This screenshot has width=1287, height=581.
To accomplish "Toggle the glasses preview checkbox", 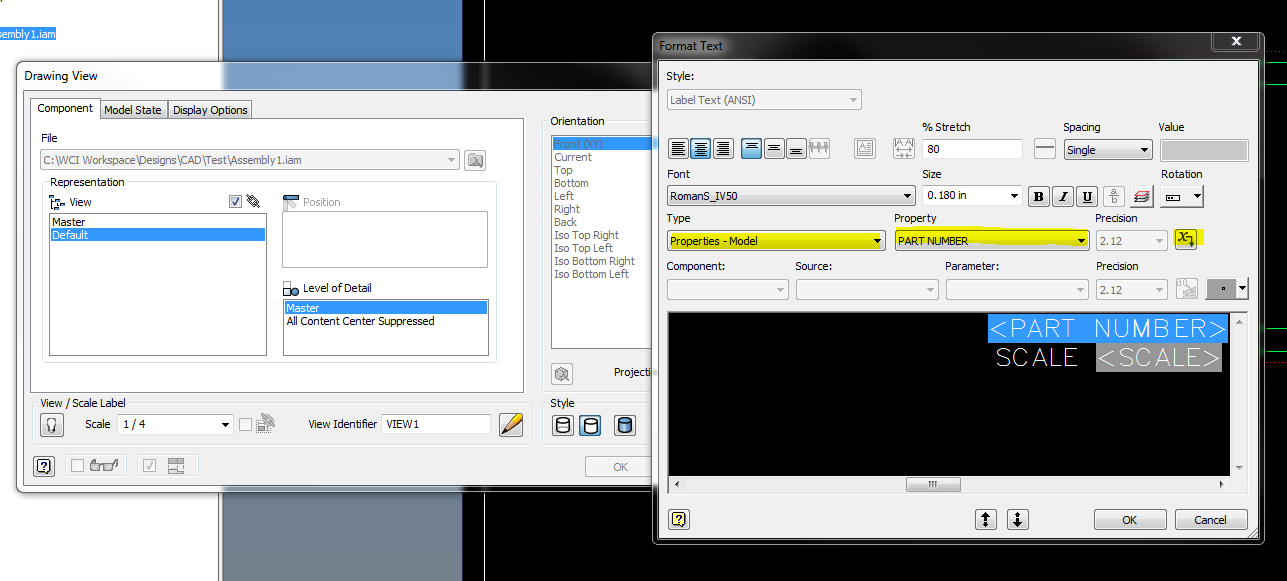I will [78, 465].
